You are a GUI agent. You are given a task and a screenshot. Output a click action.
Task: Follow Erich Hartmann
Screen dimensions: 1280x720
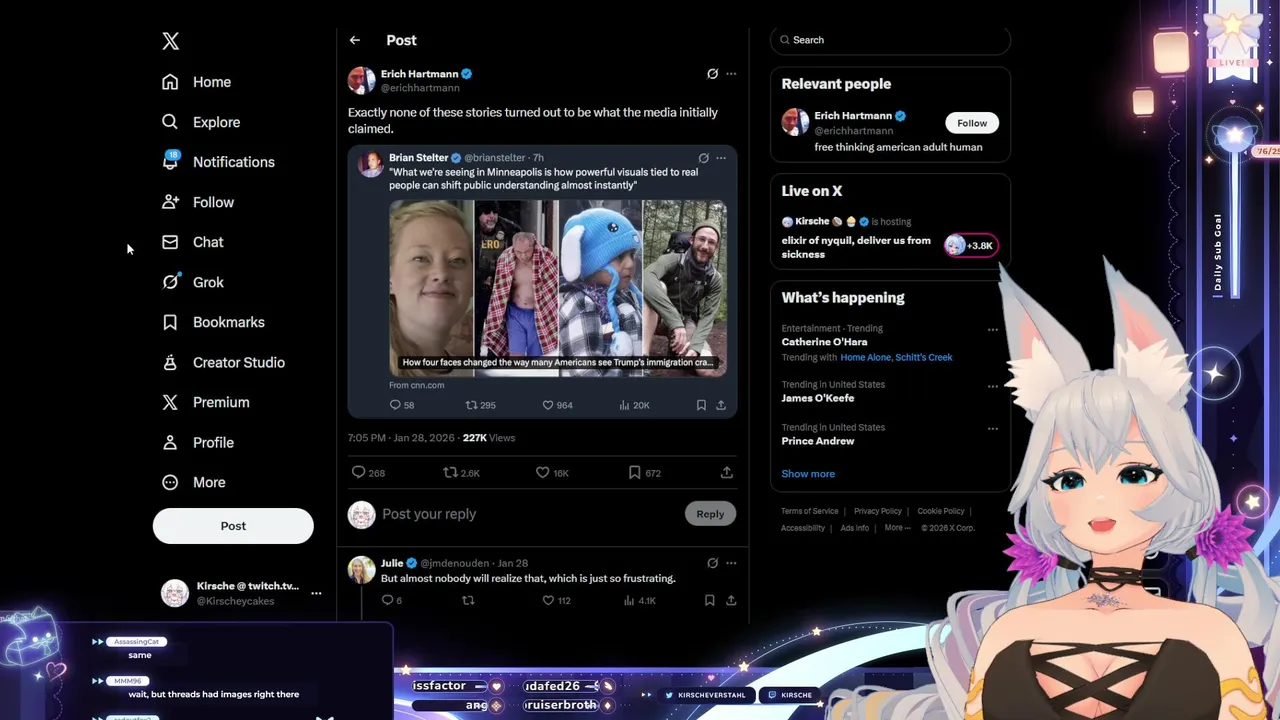click(972, 123)
